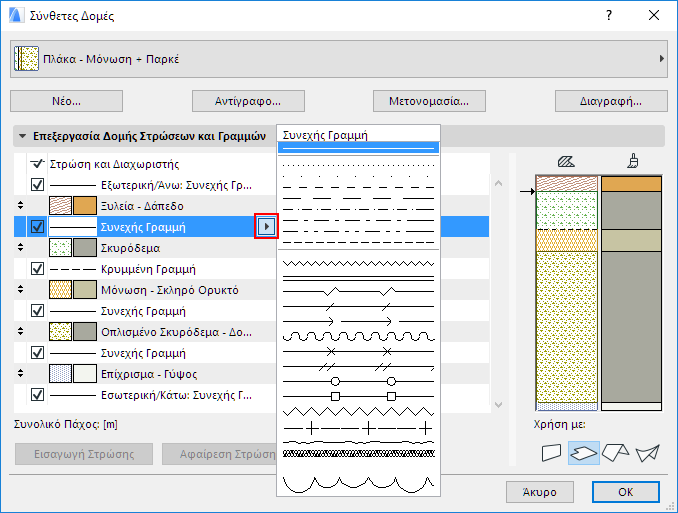Screen dimensions: 678x513
Task: Choose the sparse dotted line type
Action: 358,176
